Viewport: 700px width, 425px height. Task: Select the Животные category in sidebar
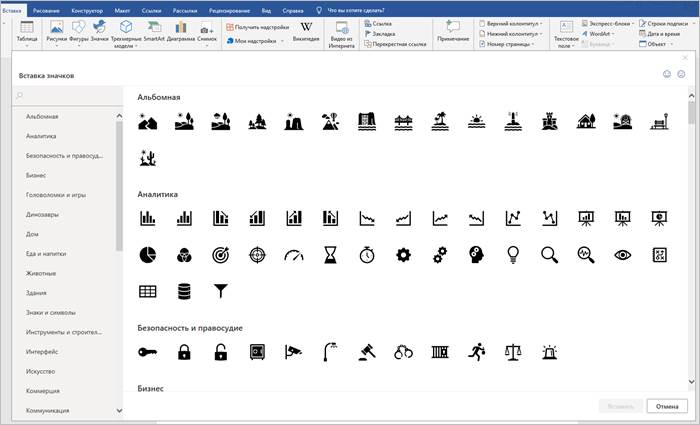click(42, 273)
